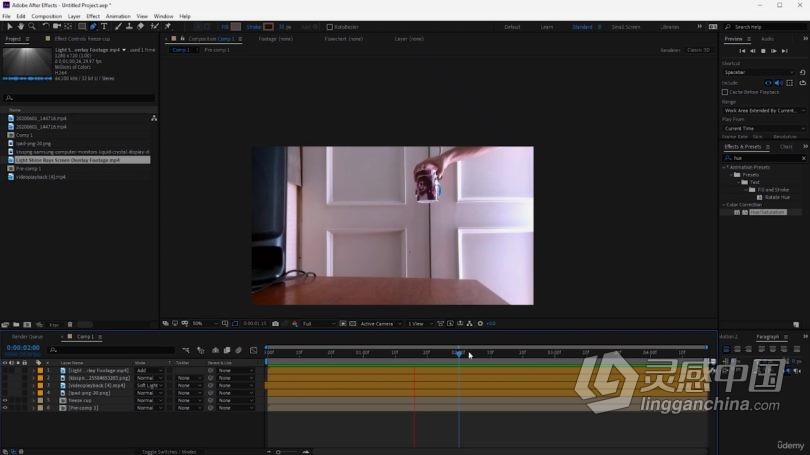Switch to the Audio panel tab
The width and height of the screenshot is (810, 455).
point(767,39)
